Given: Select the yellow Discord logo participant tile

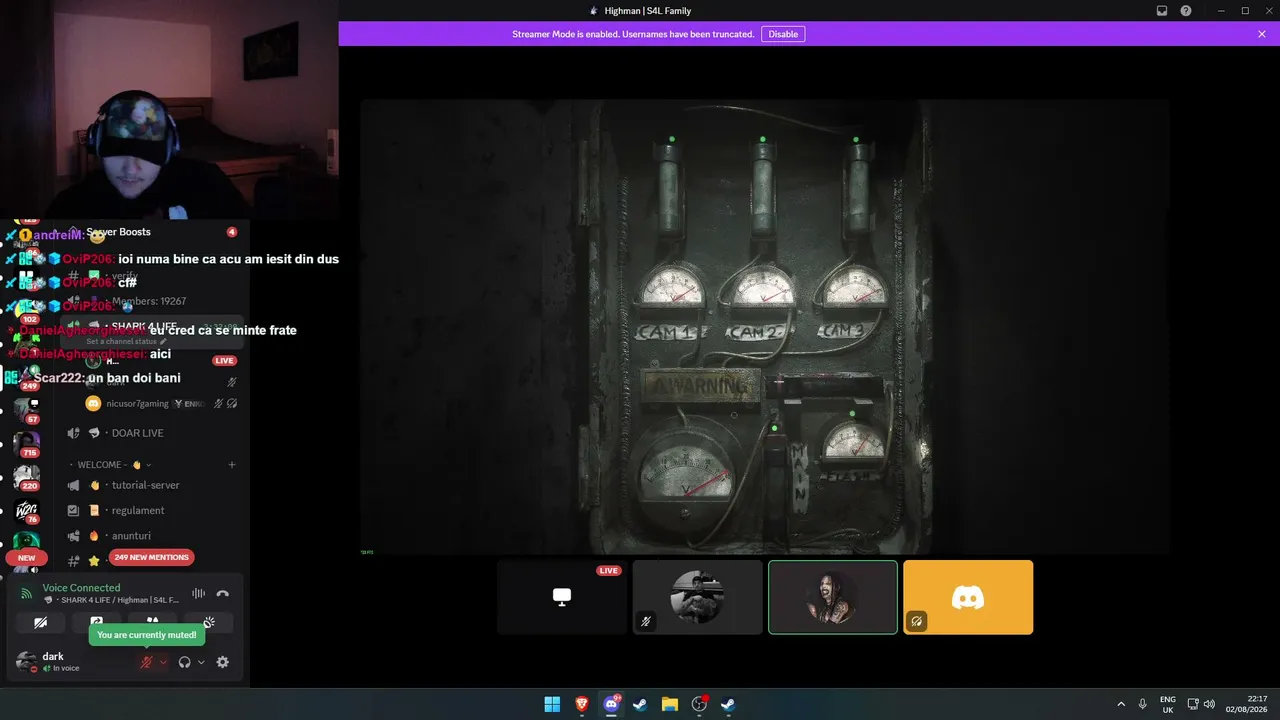Looking at the screenshot, I should pos(968,597).
